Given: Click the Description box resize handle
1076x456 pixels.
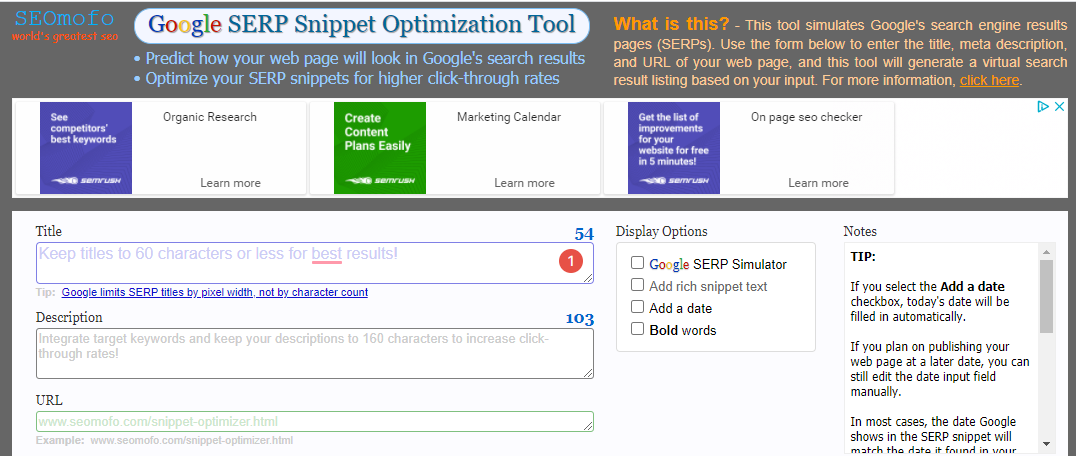Looking at the screenshot, I should coord(587,372).
